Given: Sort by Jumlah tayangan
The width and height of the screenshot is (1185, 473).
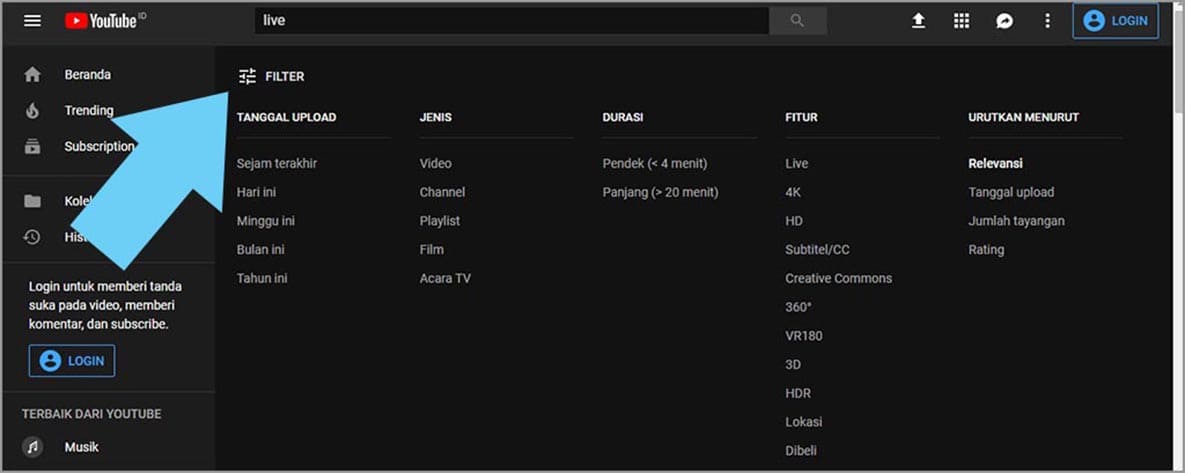Looking at the screenshot, I should coord(1016,221).
